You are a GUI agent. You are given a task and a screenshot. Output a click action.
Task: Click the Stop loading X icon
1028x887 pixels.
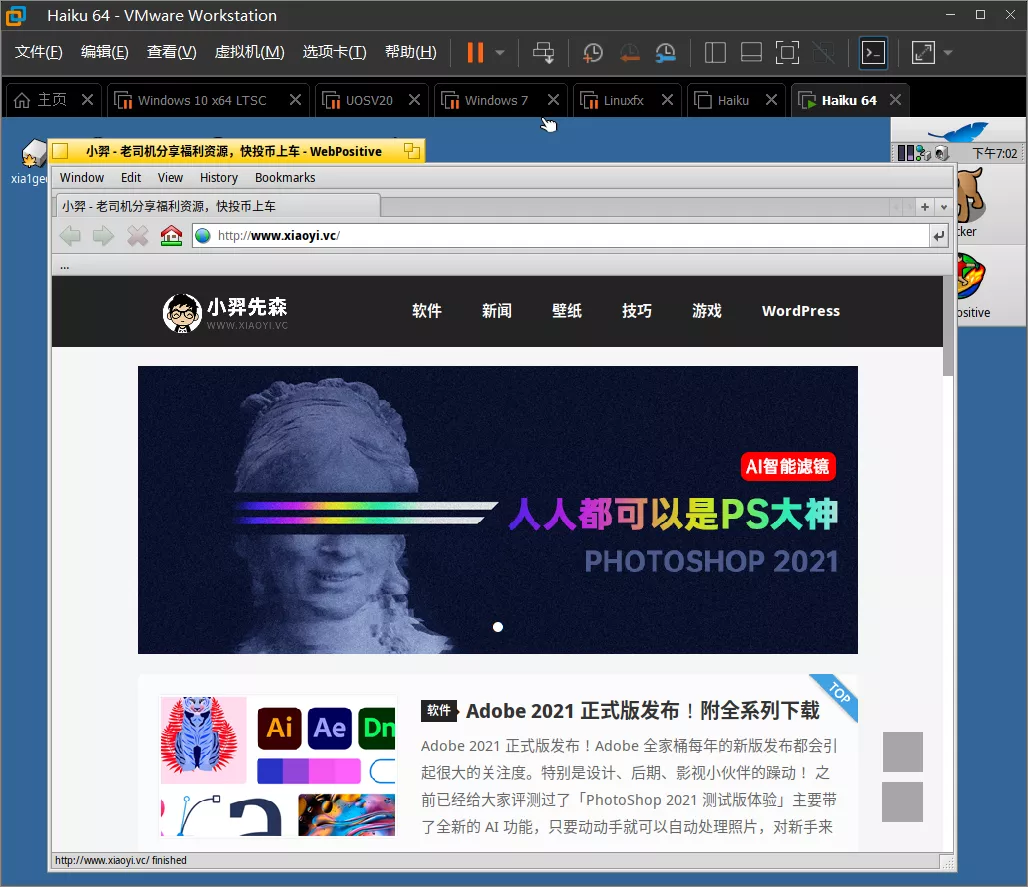pyautogui.click(x=137, y=236)
